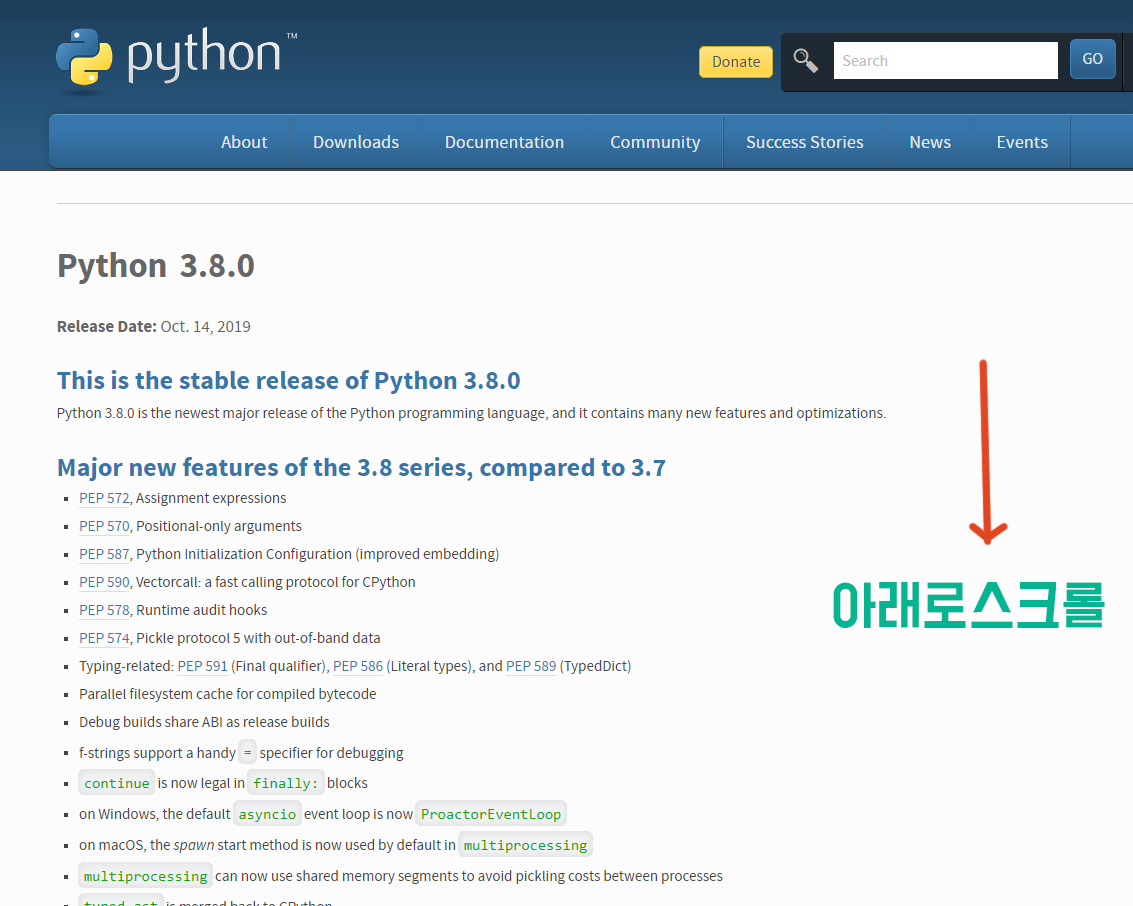
Task: Click the 'ProactorEventLoop' code snippet
Action: 491,814
